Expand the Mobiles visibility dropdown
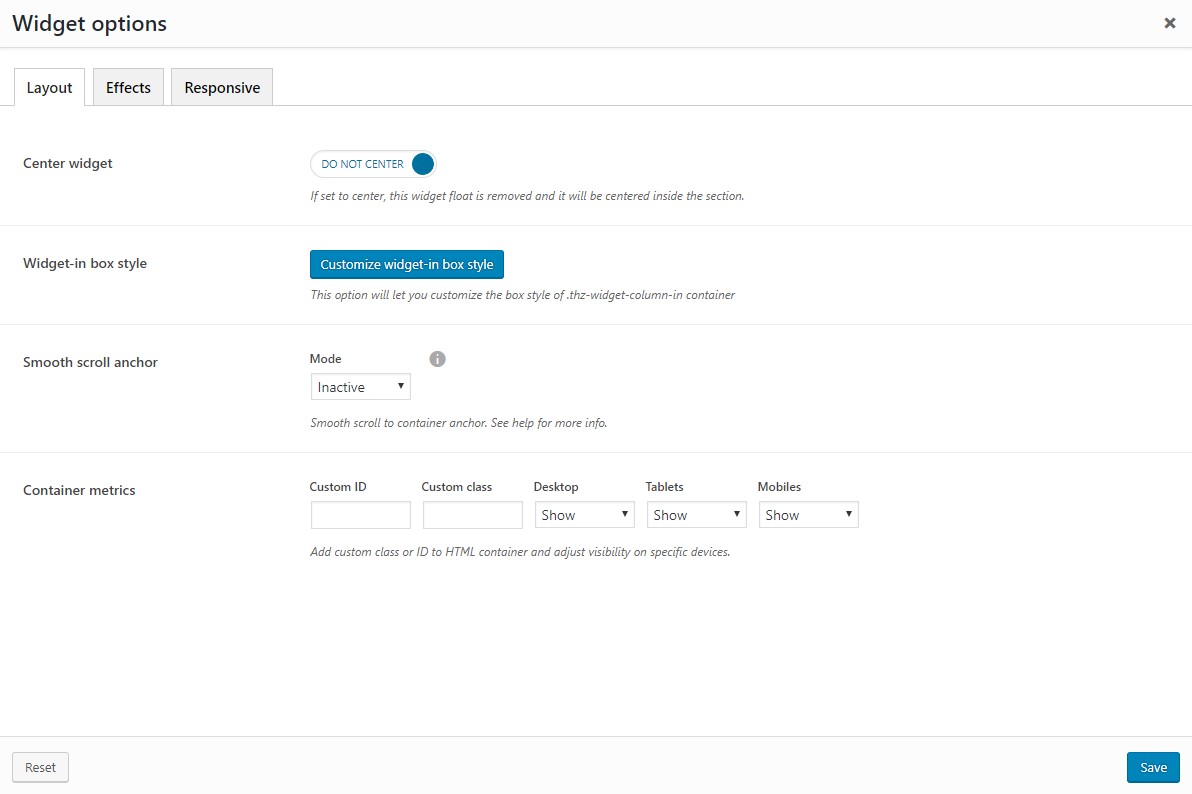The height and width of the screenshot is (794, 1192). pos(808,515)
